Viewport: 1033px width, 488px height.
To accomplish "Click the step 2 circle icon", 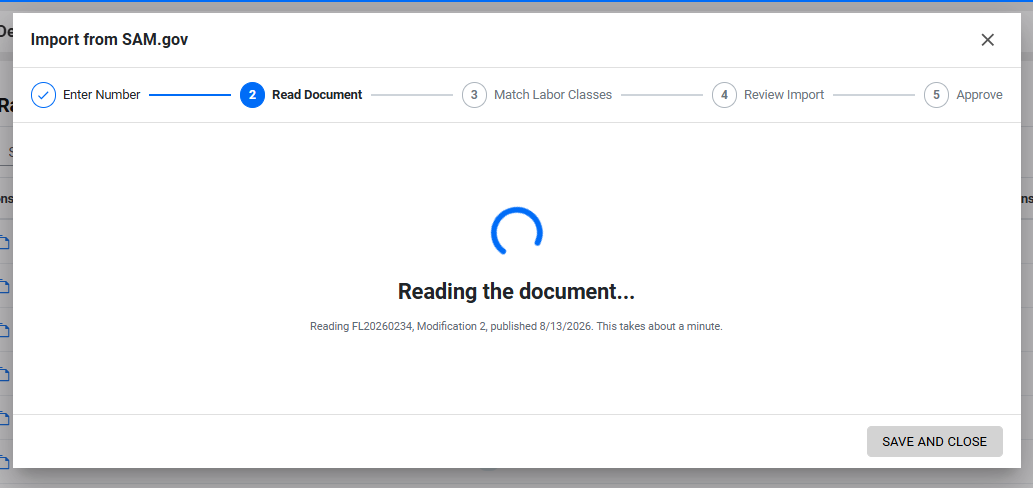I will click(x=252, y=95).
